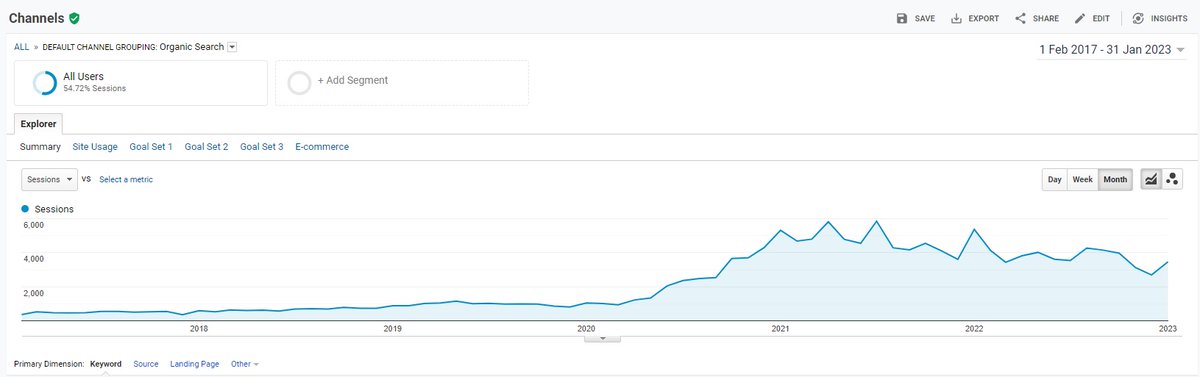Click the All Users segment donut icon
The image size is (1200, 377).
pyautogui.click(x=45, y=83)
